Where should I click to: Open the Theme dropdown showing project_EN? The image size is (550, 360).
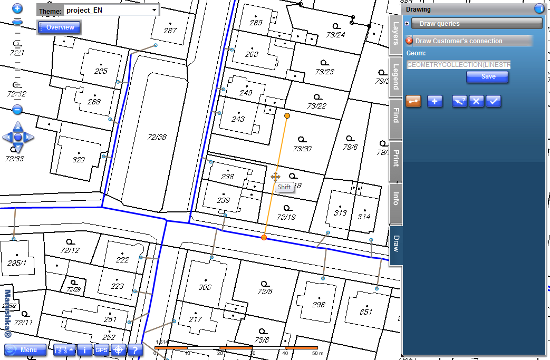(x=111, y=11)
